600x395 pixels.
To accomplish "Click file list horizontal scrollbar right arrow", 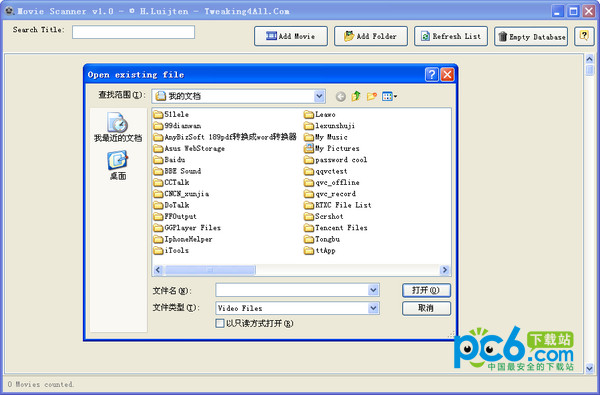I will coord(444,270).
